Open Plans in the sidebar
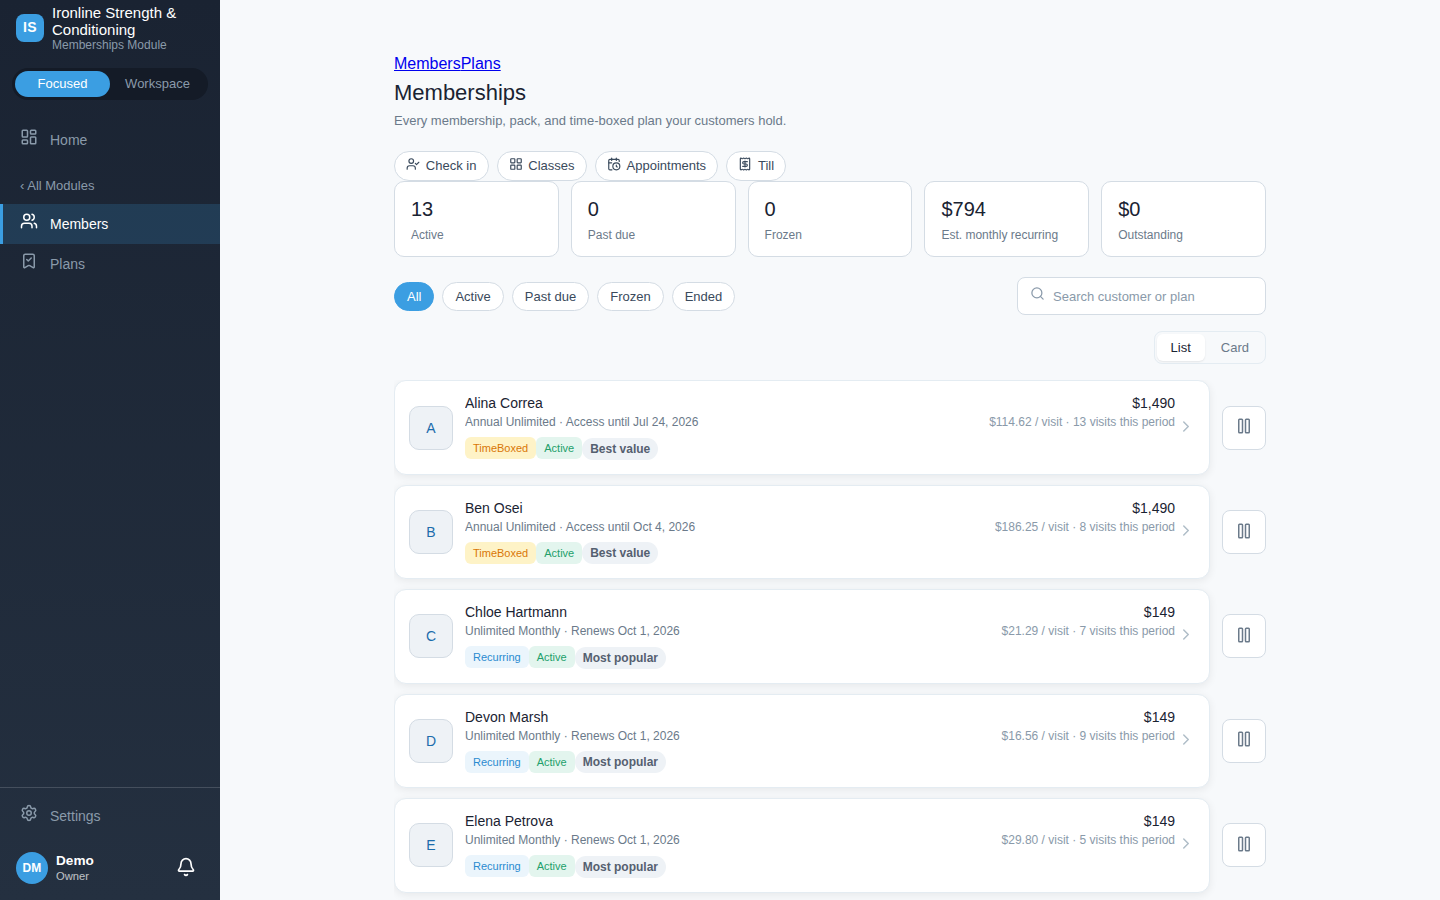The width and height of the screenshot is (1440, 900). point(110,263)
